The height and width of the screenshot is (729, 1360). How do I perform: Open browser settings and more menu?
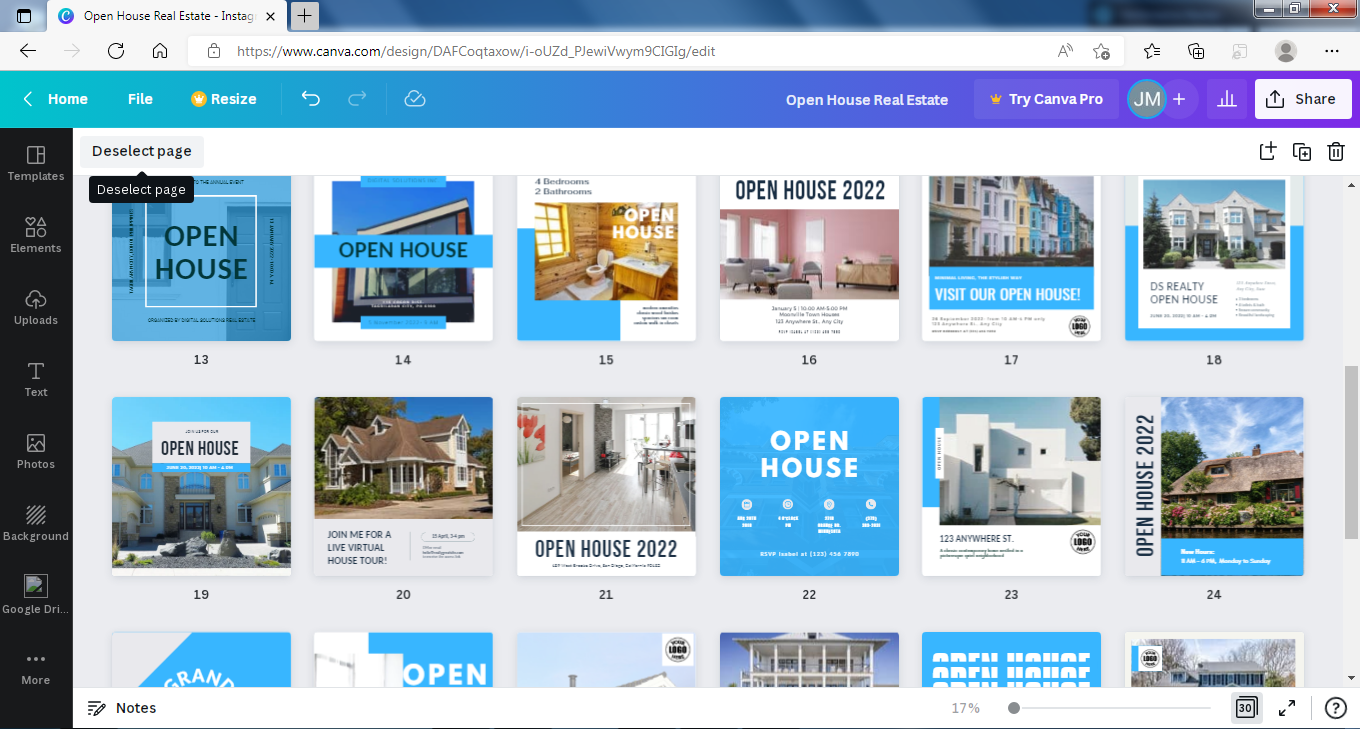click(x=1331, y=51)
